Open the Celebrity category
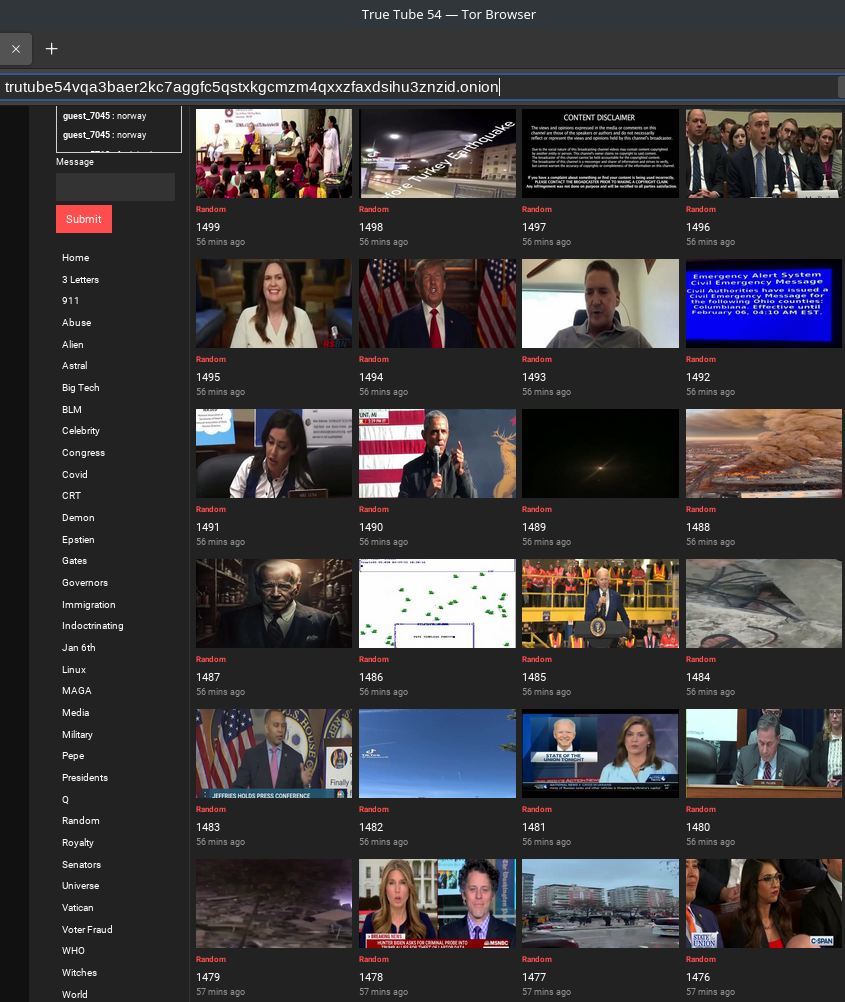This screenshot has width=845, height=1002. pos(81,431)
